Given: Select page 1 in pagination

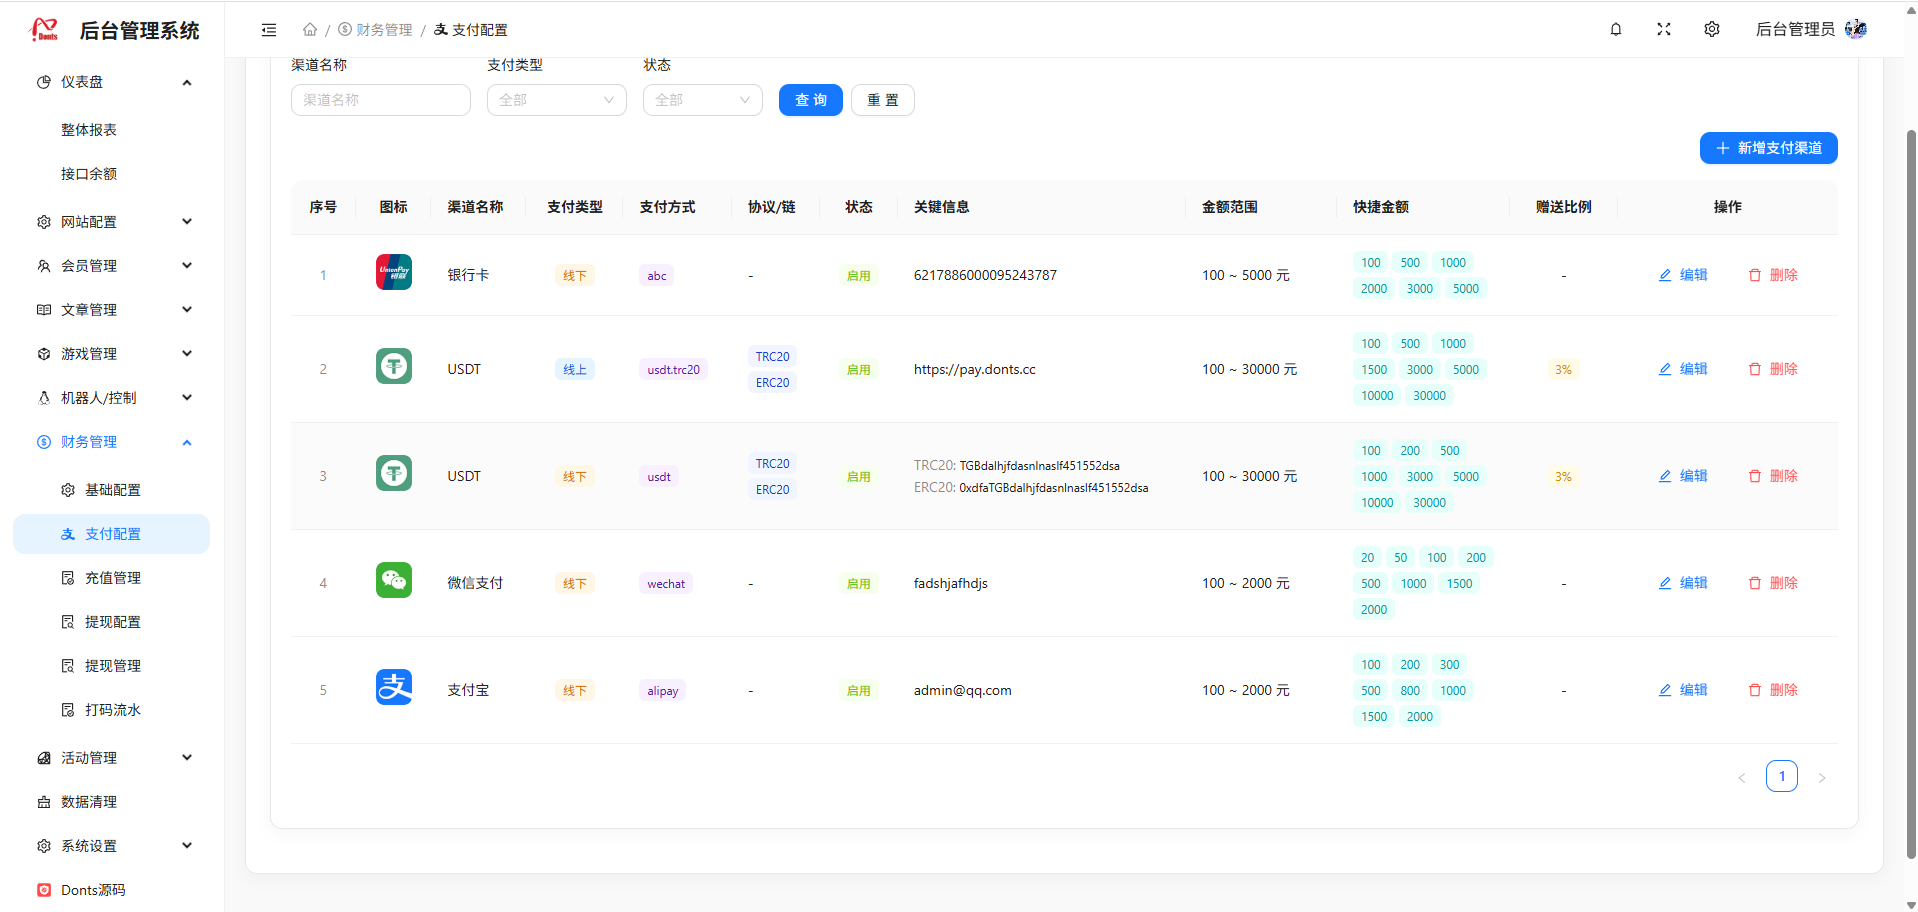Looking at the screenshot, I should [x=1782, y=776].
